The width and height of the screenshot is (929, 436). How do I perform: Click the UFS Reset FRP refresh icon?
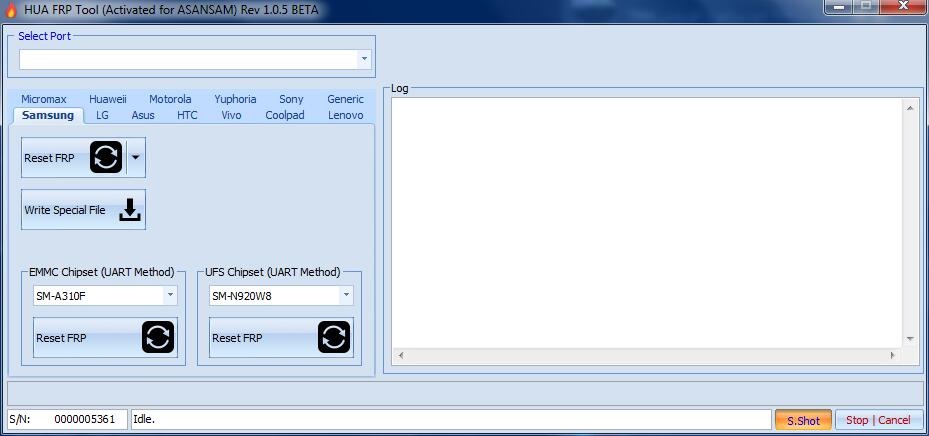[334, 337]
